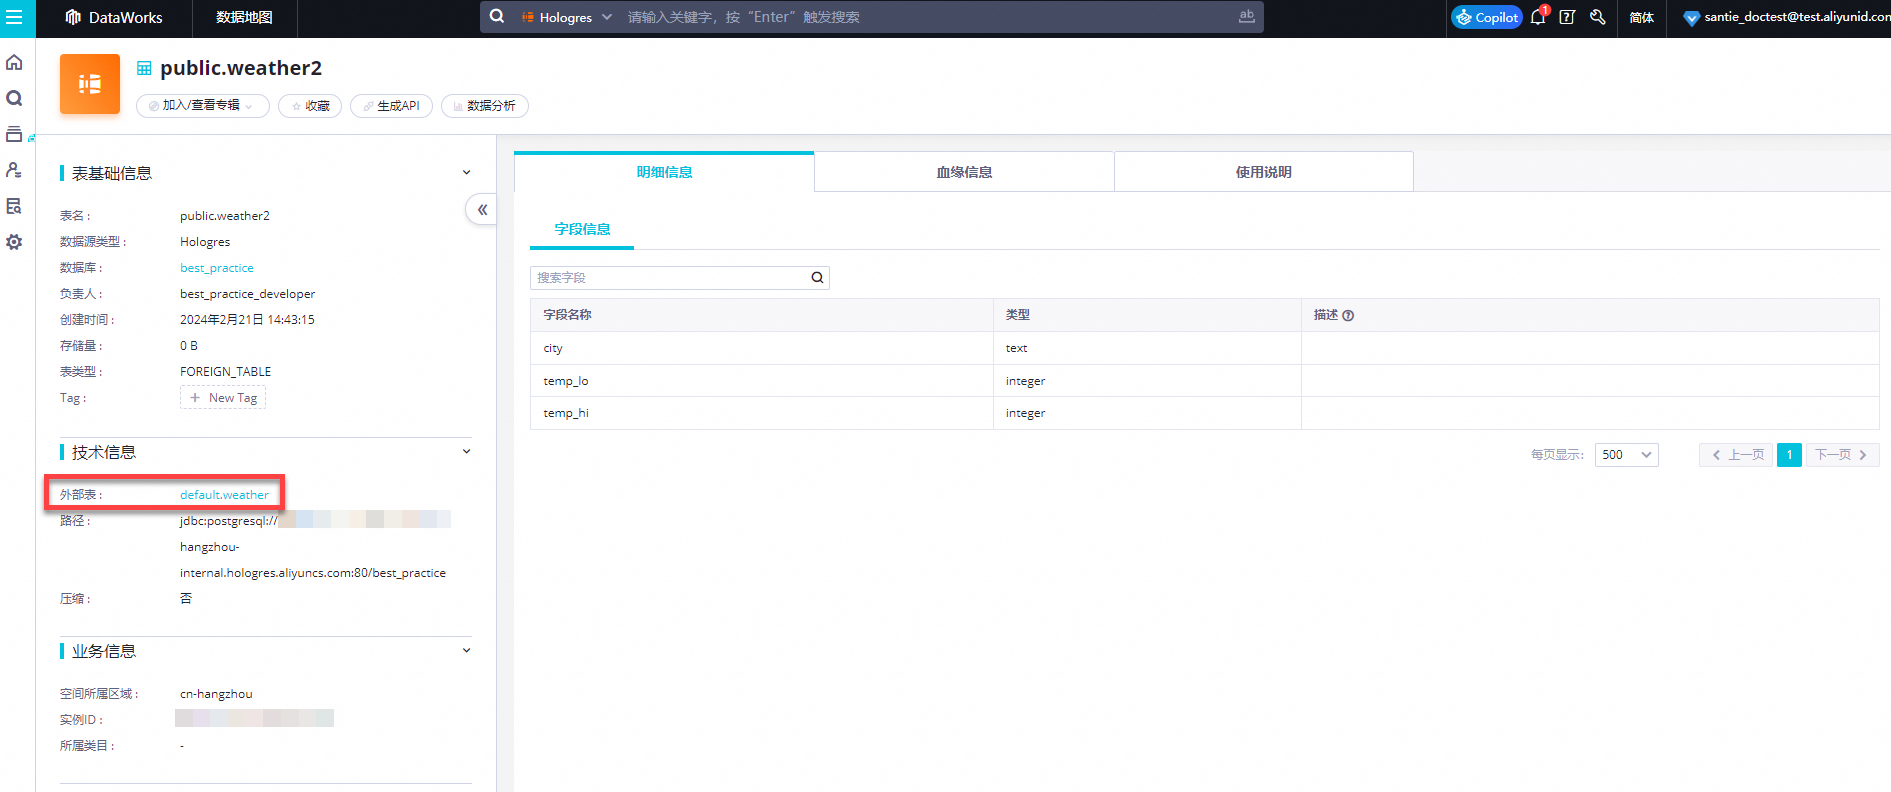Click the 收藏 favorite button
1891x792 pixels.
(x=310, y=106)
